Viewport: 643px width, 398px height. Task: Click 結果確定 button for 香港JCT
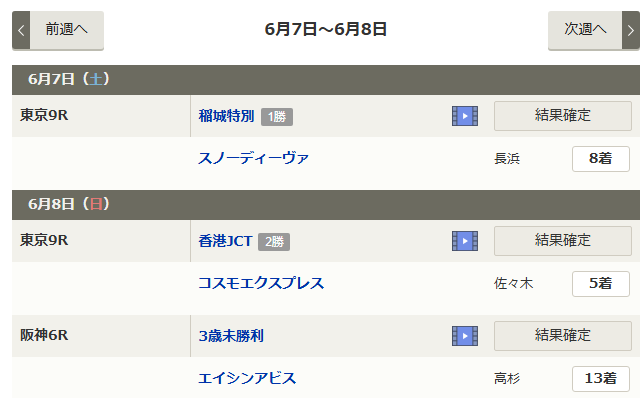[x=563, y=241]
